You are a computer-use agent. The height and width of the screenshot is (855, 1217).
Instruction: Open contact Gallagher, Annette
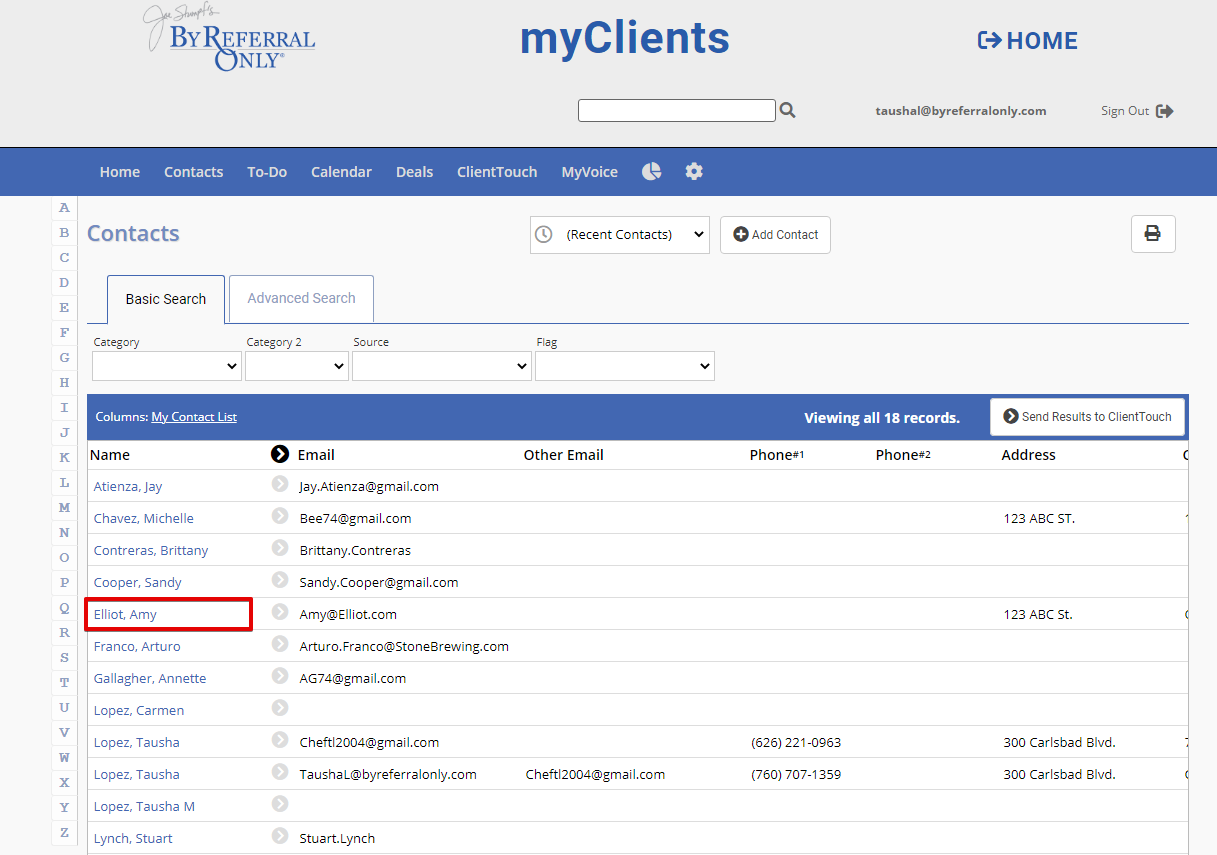click(150, 678)
